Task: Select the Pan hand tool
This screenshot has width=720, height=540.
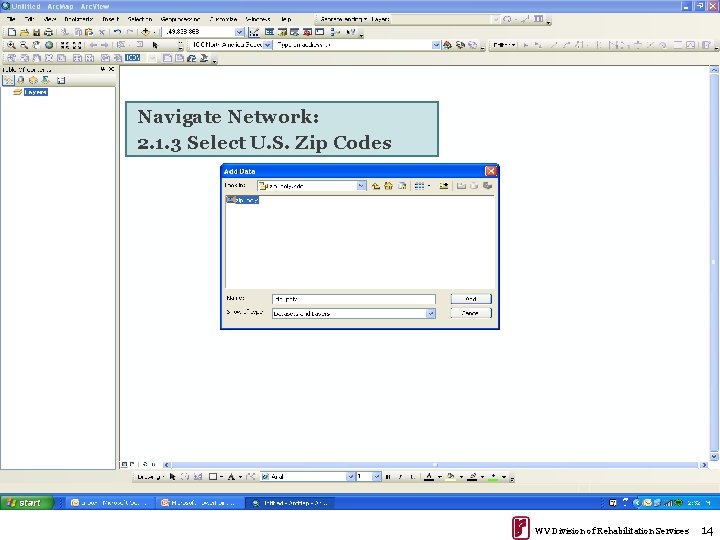Action: 36,45
